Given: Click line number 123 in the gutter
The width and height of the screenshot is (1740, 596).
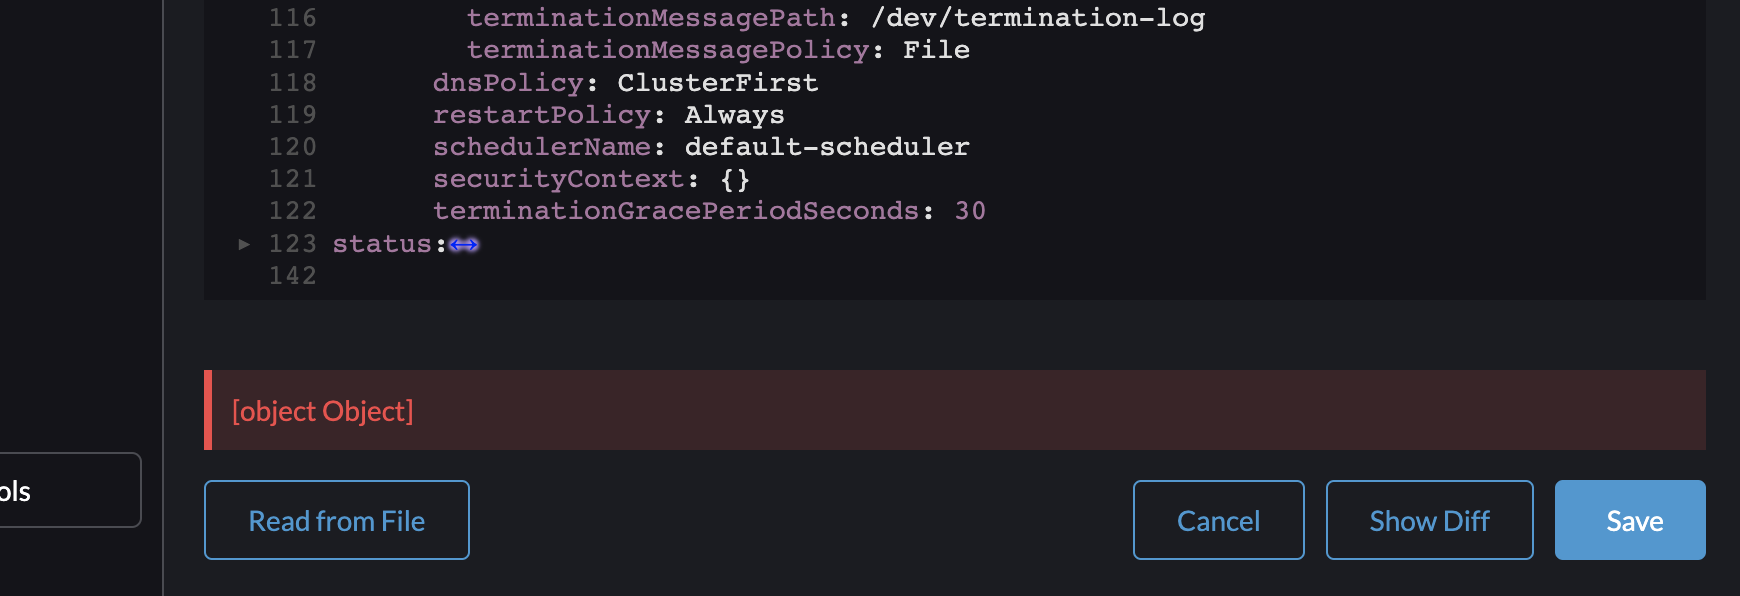Looking at the screenshot, I should (x=293, y=243).
